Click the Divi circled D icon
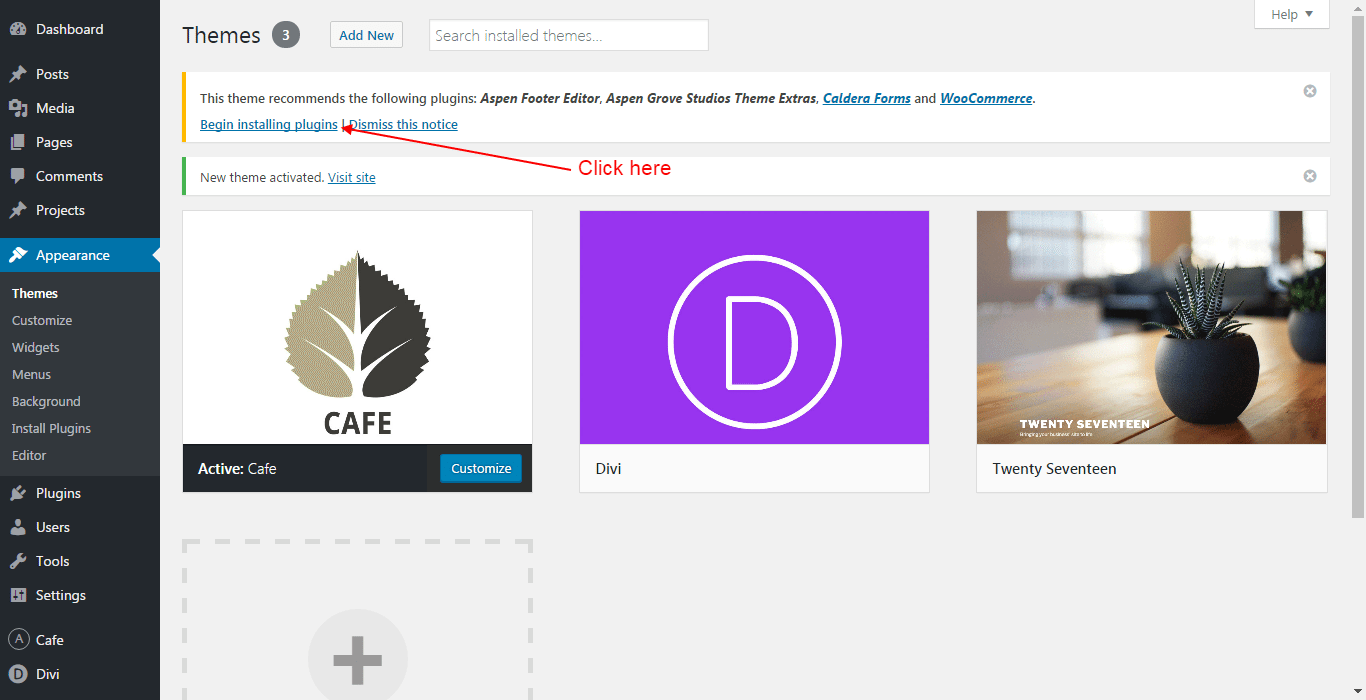1366x700 pixels. point(18,674)
